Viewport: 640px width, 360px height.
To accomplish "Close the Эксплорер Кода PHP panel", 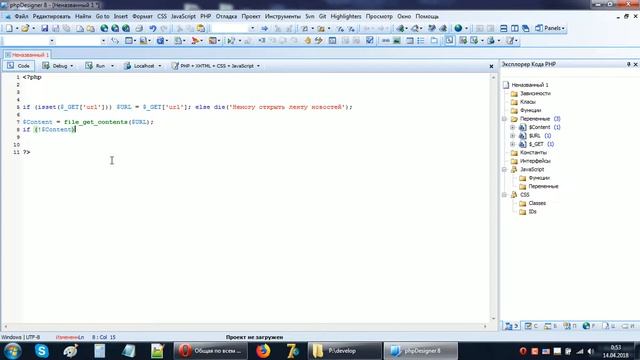I will [x=636, y=64].
